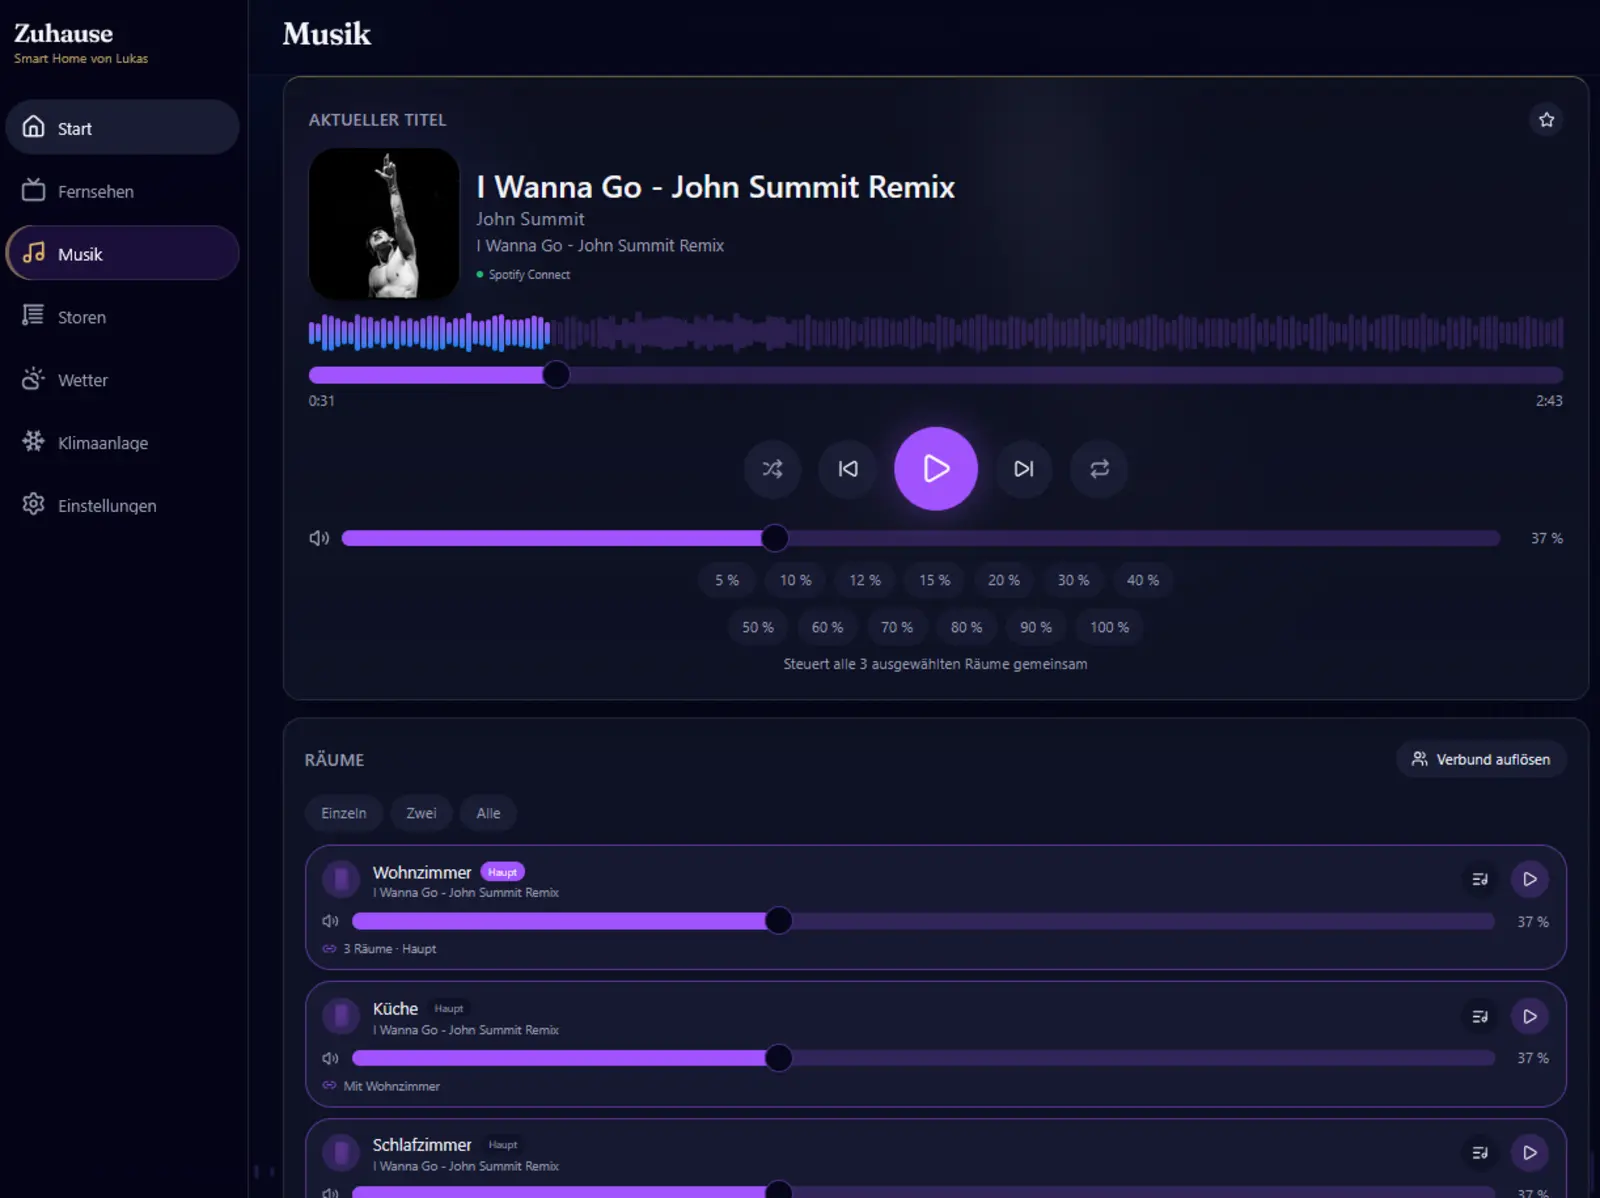Open Klimaanlage section
The height and width of the screenshot is (1198, 1600).
[123, 443]
